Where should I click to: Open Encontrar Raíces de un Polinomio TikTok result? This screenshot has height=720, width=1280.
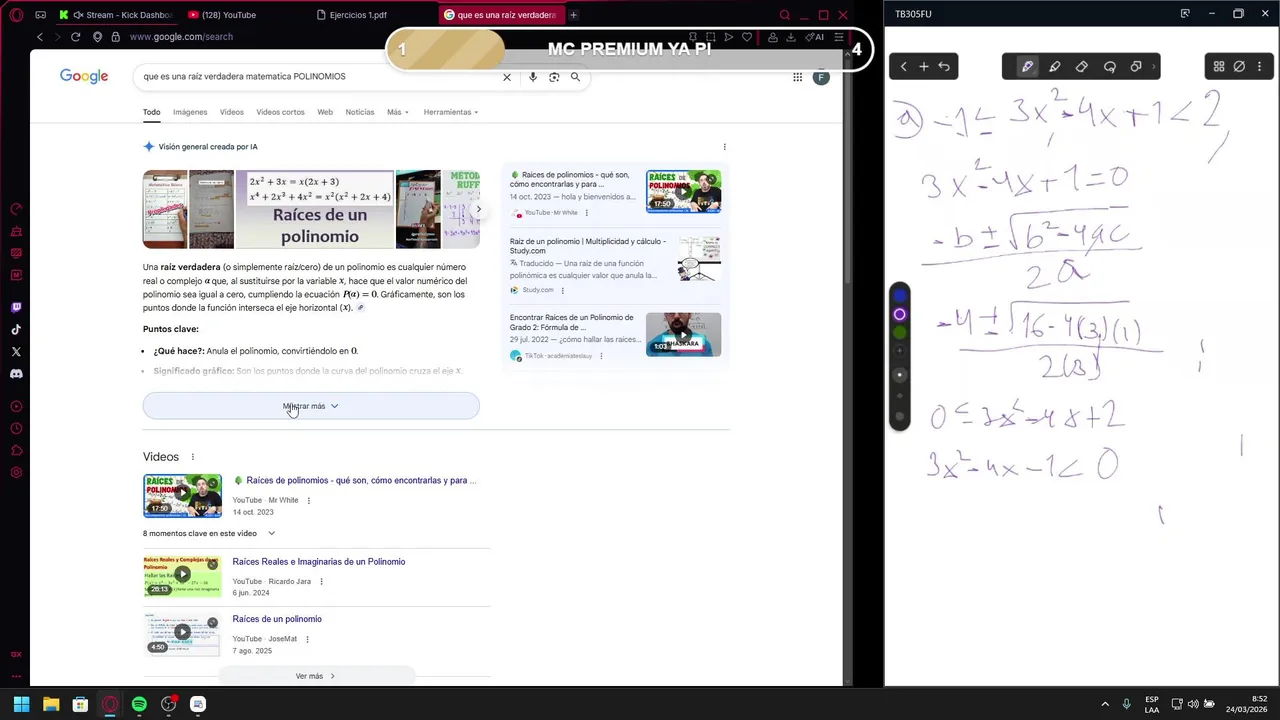coord(571,322)
